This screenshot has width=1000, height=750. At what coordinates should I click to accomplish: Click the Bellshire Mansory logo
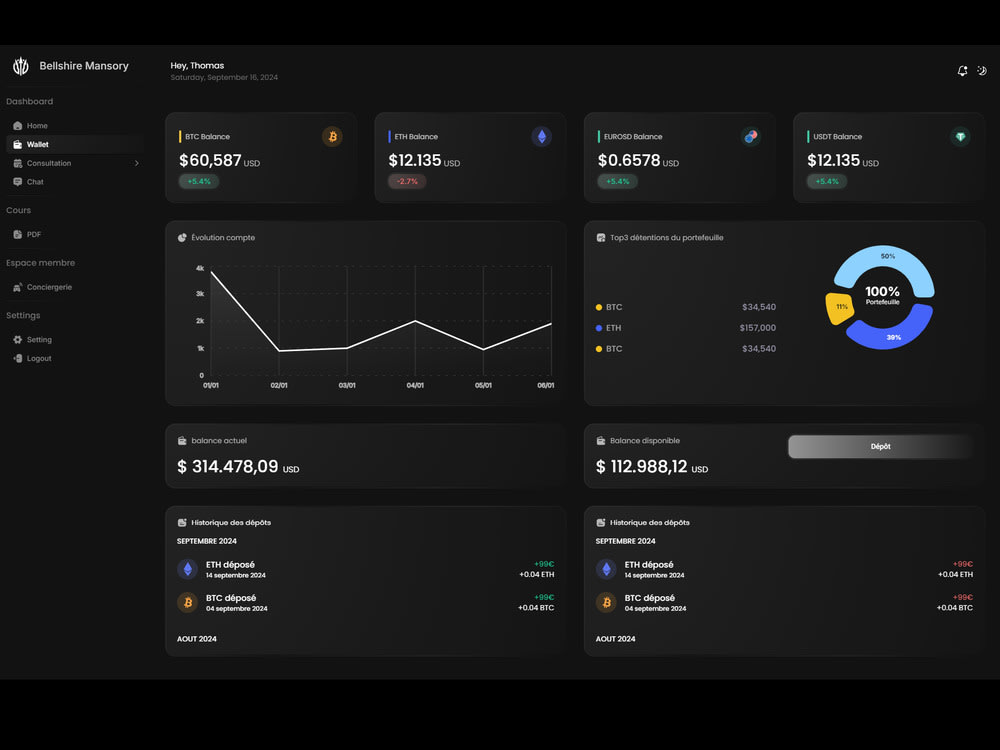click(x=20, y=65)
